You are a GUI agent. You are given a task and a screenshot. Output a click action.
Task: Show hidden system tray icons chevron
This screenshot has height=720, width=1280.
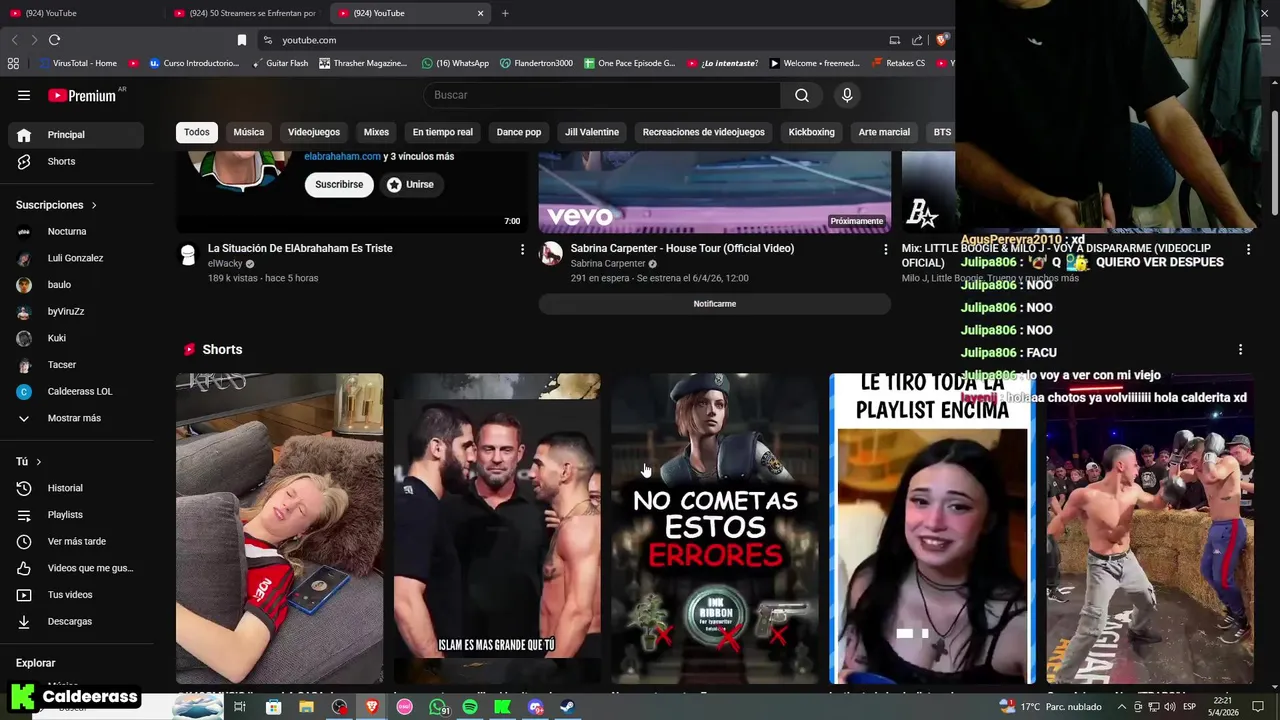[x=1122, y=707]
